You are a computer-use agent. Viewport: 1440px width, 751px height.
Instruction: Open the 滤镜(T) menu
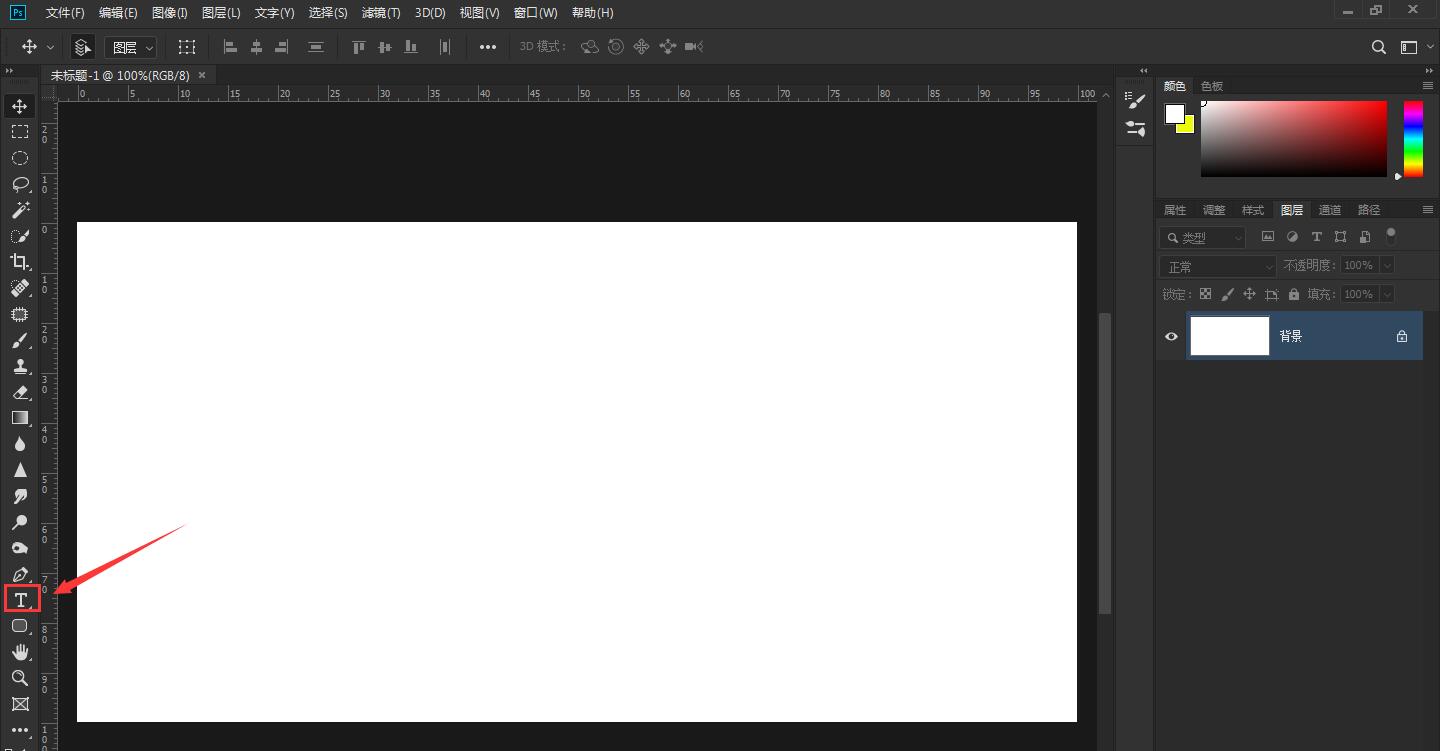pyautogui.click(x=381, y=13)
